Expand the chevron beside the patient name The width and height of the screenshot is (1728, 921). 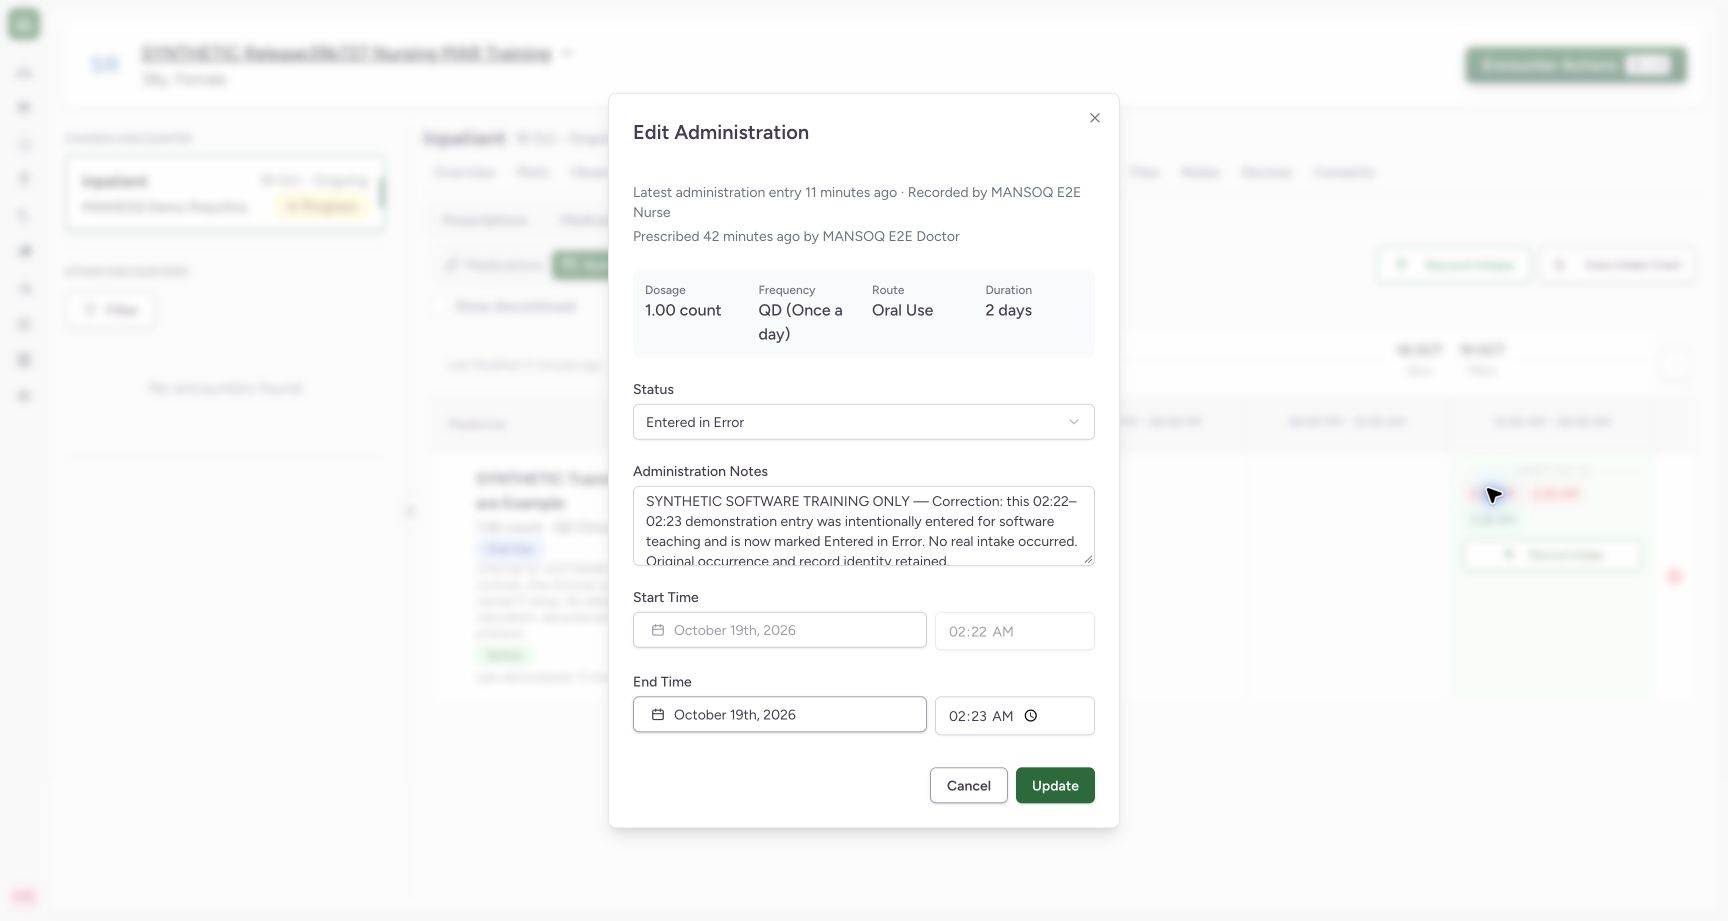point(567,53)
